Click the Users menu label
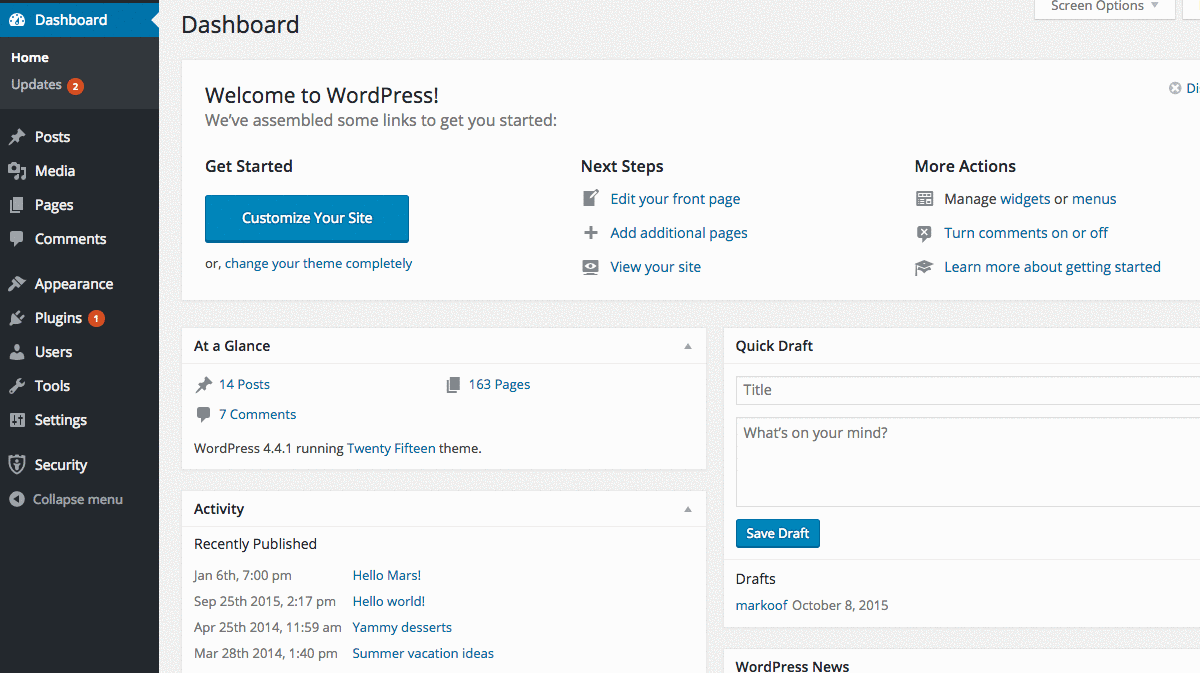The width and height of the screenshot is (1200, 673). 53,352
